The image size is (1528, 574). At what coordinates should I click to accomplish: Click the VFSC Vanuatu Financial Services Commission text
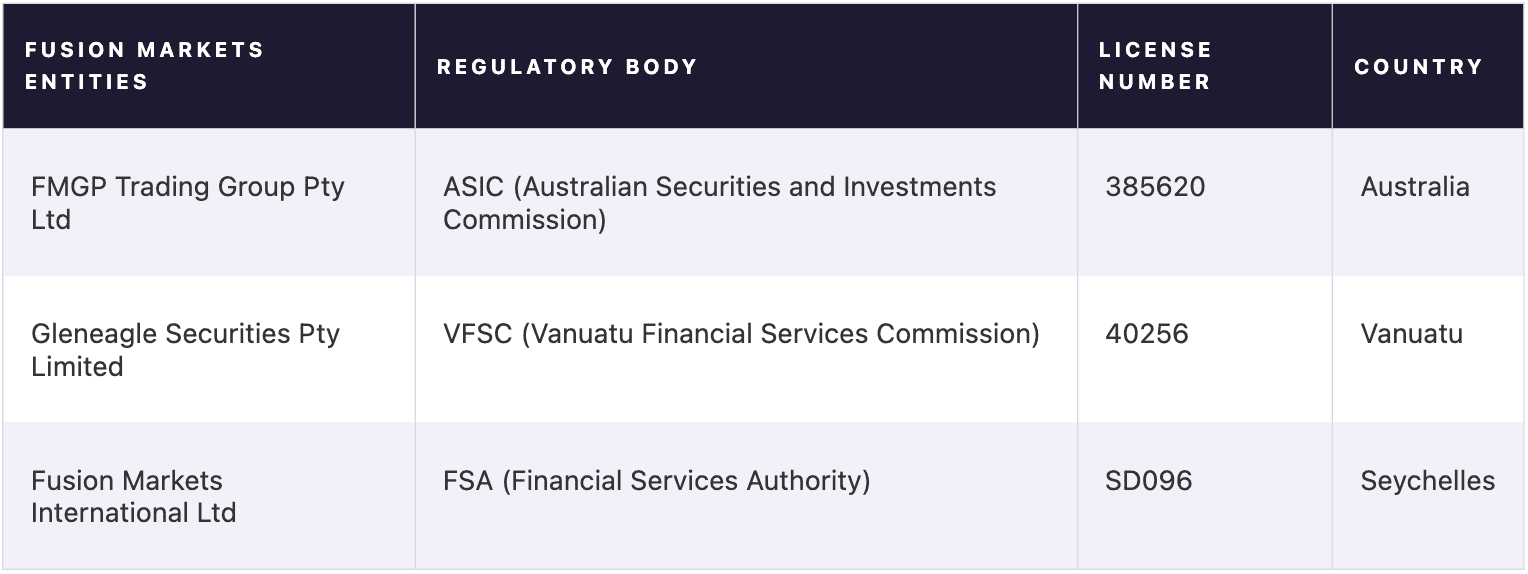(741, 334)
